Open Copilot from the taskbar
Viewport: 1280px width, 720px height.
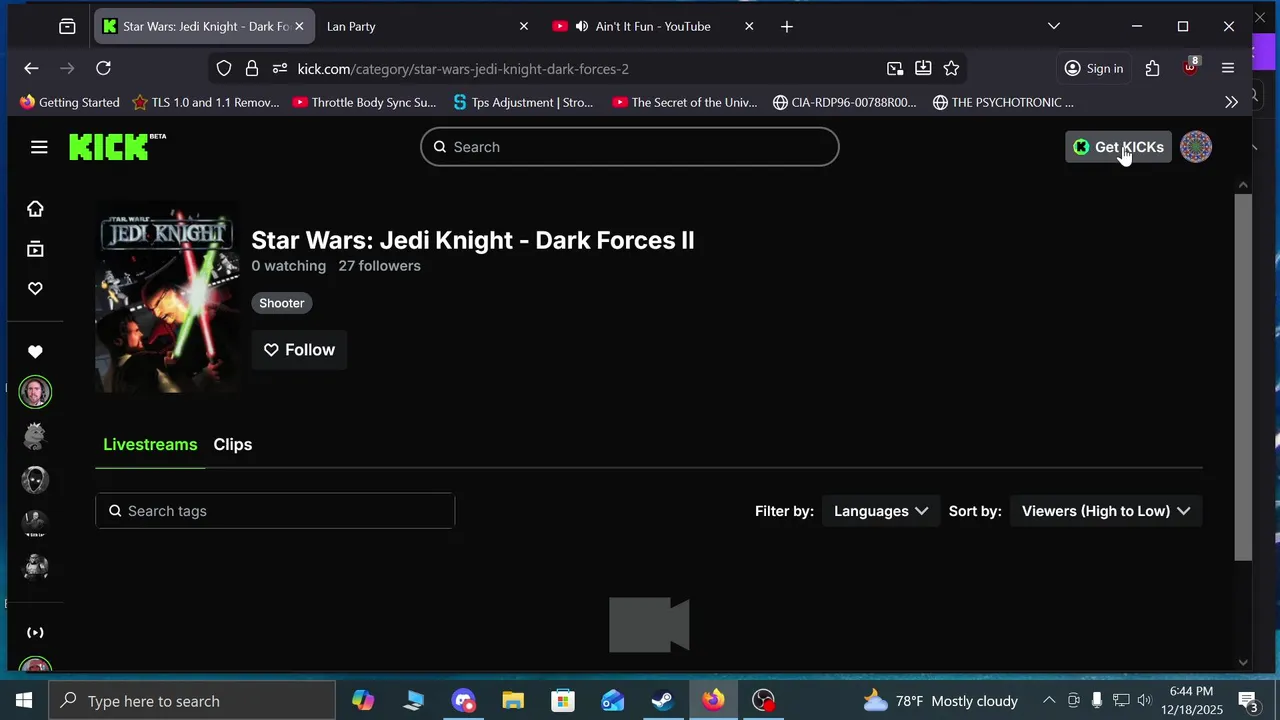(x=363, y=701)
